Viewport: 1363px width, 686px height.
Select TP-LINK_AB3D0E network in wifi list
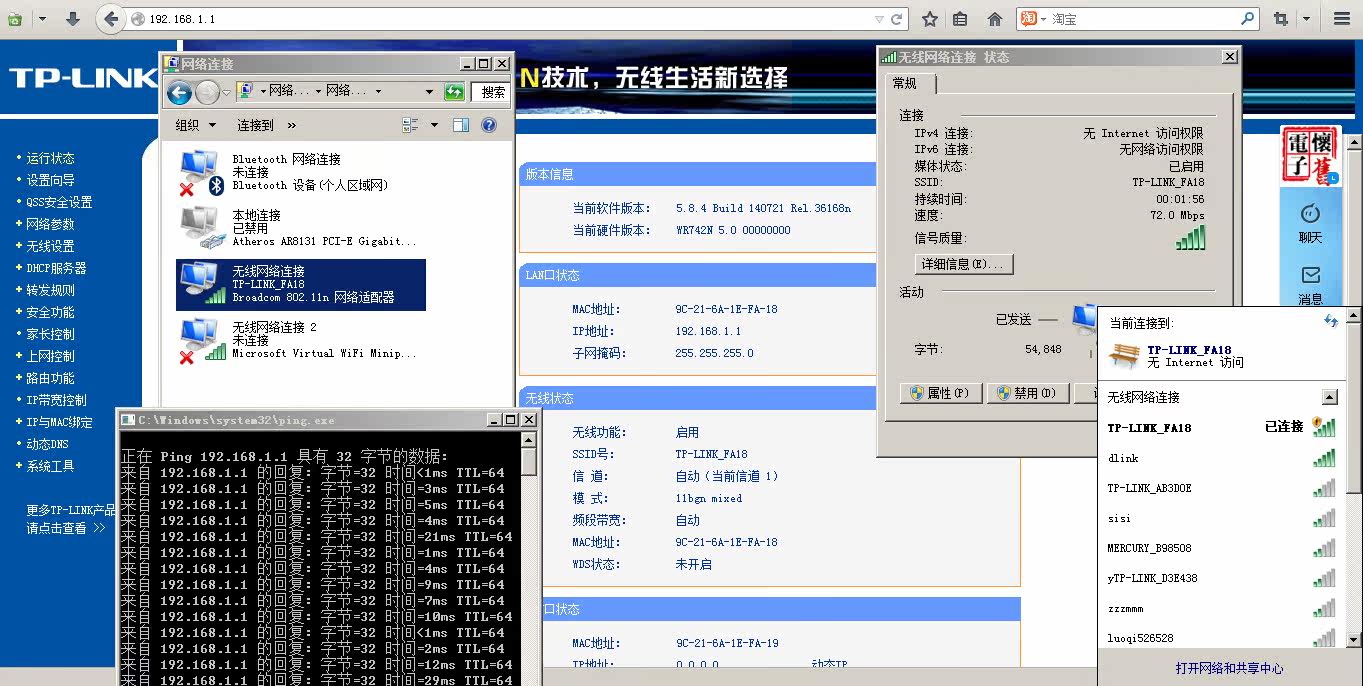pyautogui.click(x=1220, y=488)
